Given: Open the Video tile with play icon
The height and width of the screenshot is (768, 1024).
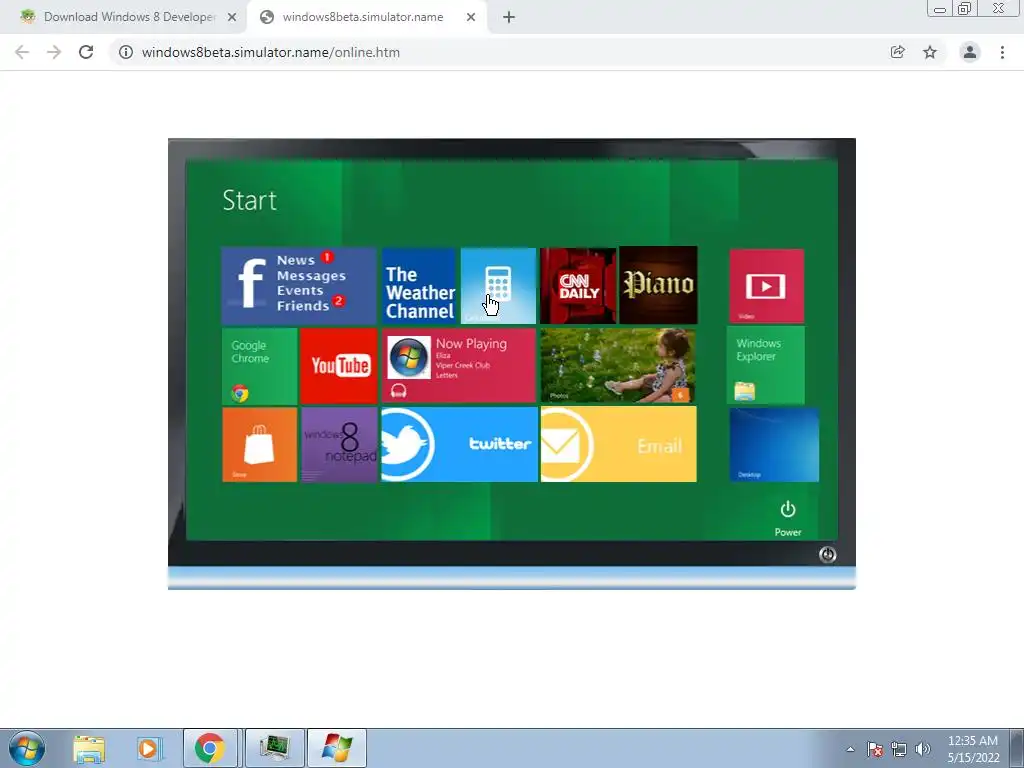Looking at the screenshot, I should pos(767,286).
